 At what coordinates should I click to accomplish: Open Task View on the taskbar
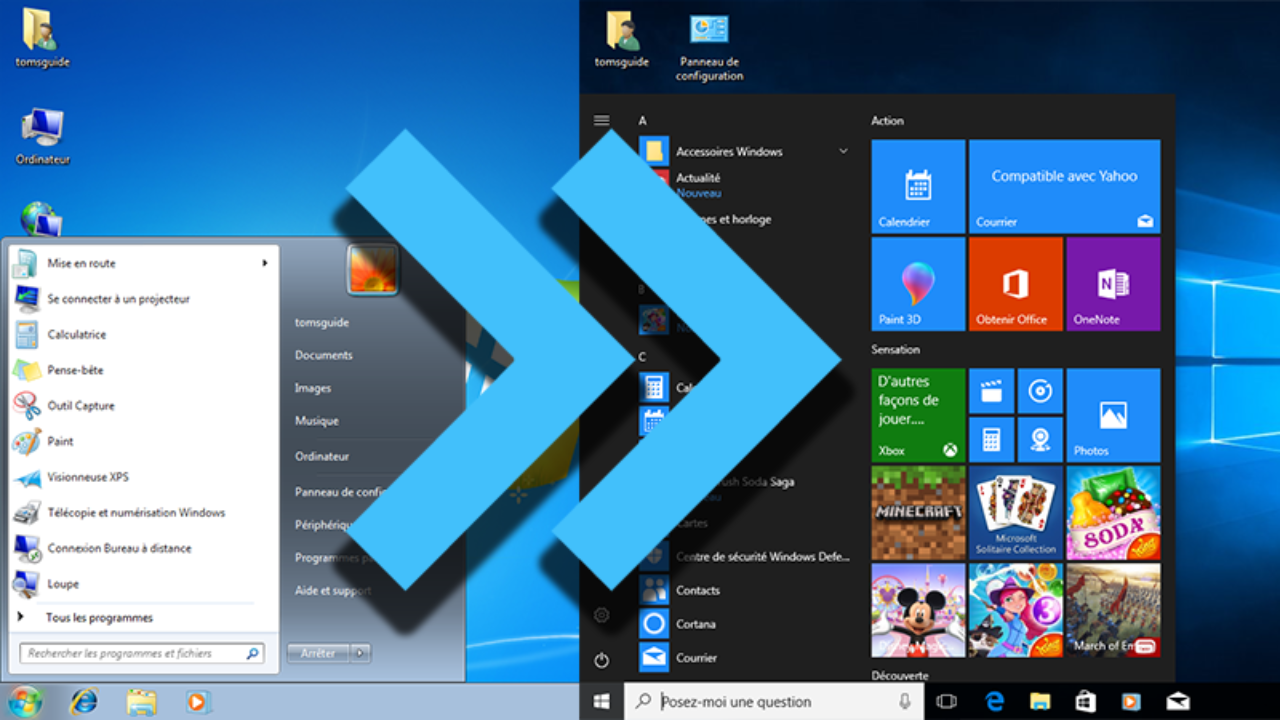[x=946, y=702]
